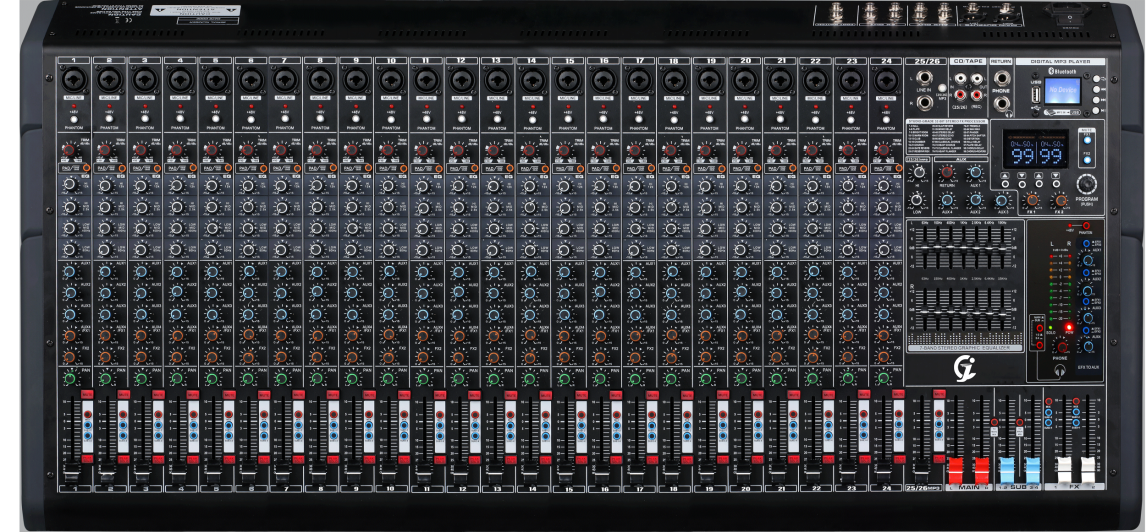
Task: Click the white FX 1 fader
Action: pos(1064,470)
